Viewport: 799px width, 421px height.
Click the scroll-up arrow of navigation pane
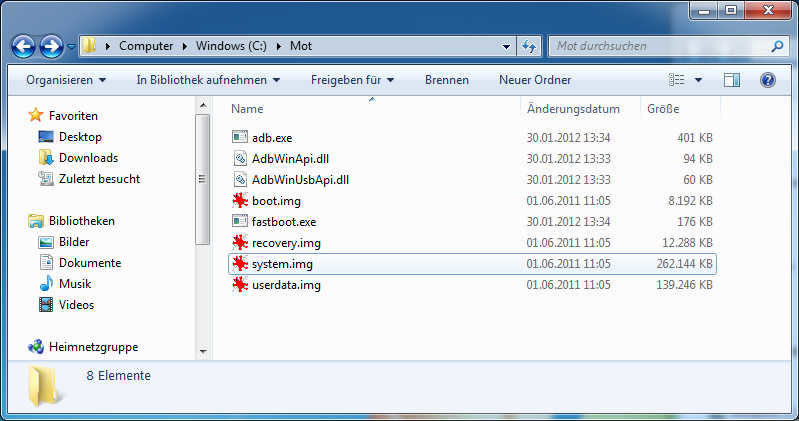tap(203, 106)
